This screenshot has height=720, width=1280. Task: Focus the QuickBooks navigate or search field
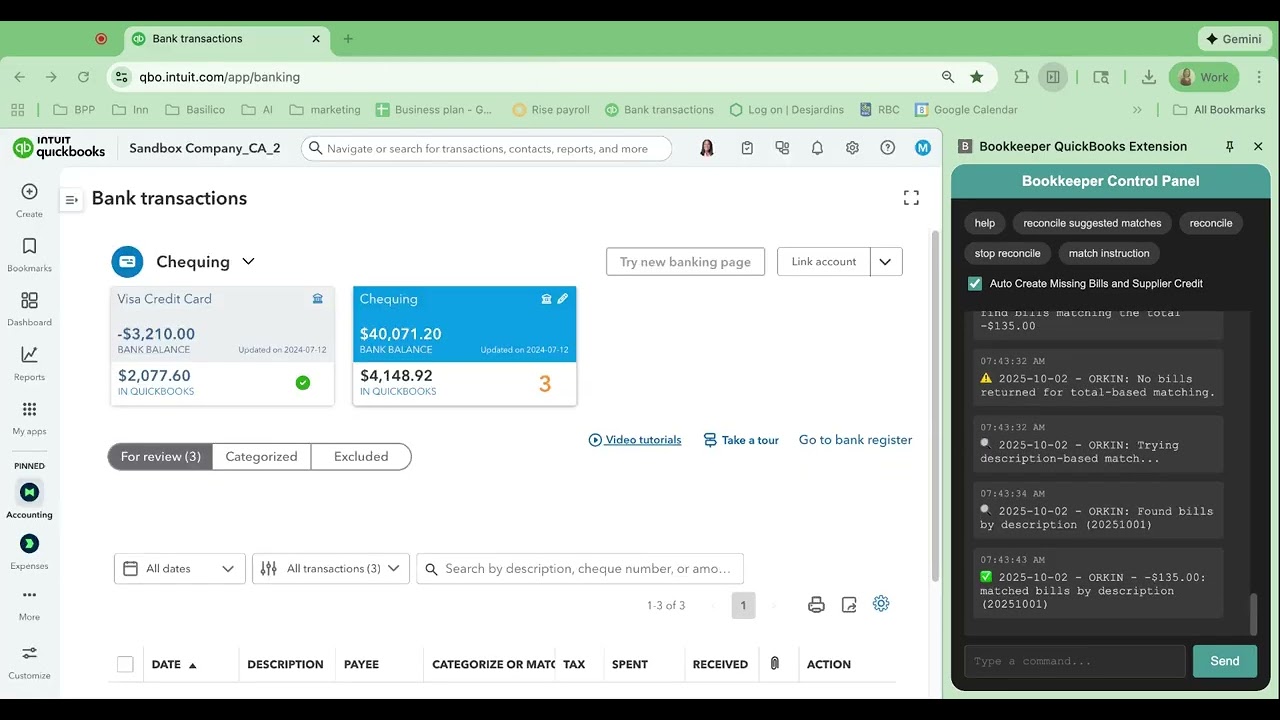point(486,148)
